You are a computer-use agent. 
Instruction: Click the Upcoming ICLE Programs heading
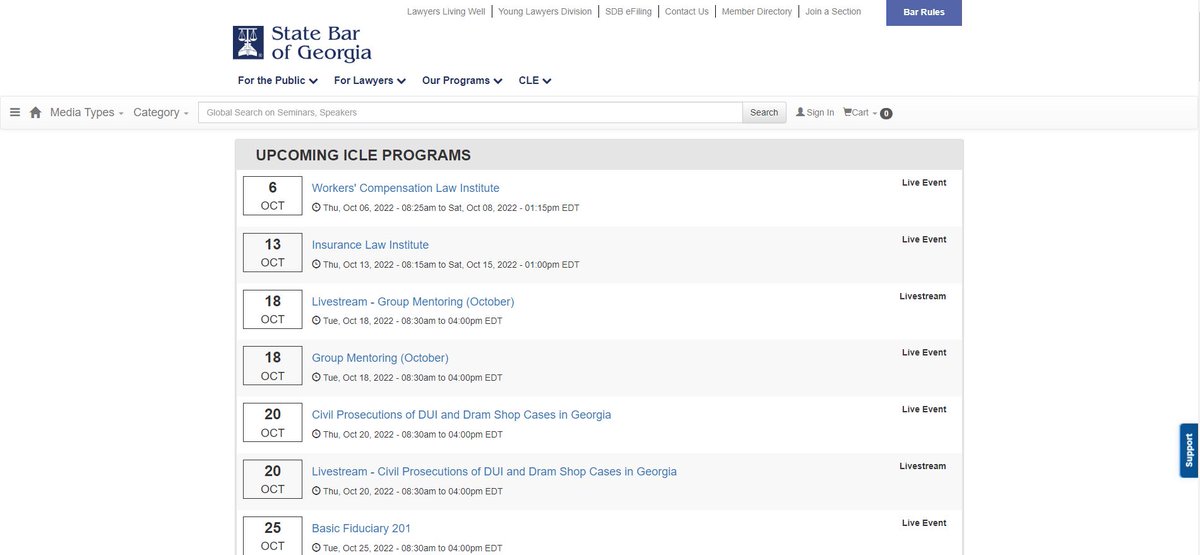point(363,155)
